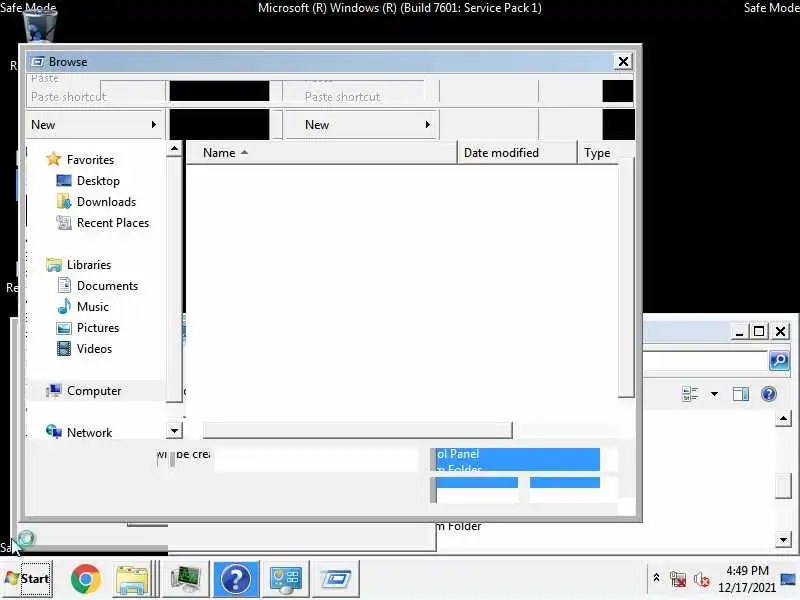Open help icon in background window toolbar
The image size is (800, 600).
(x=768, y=394)
